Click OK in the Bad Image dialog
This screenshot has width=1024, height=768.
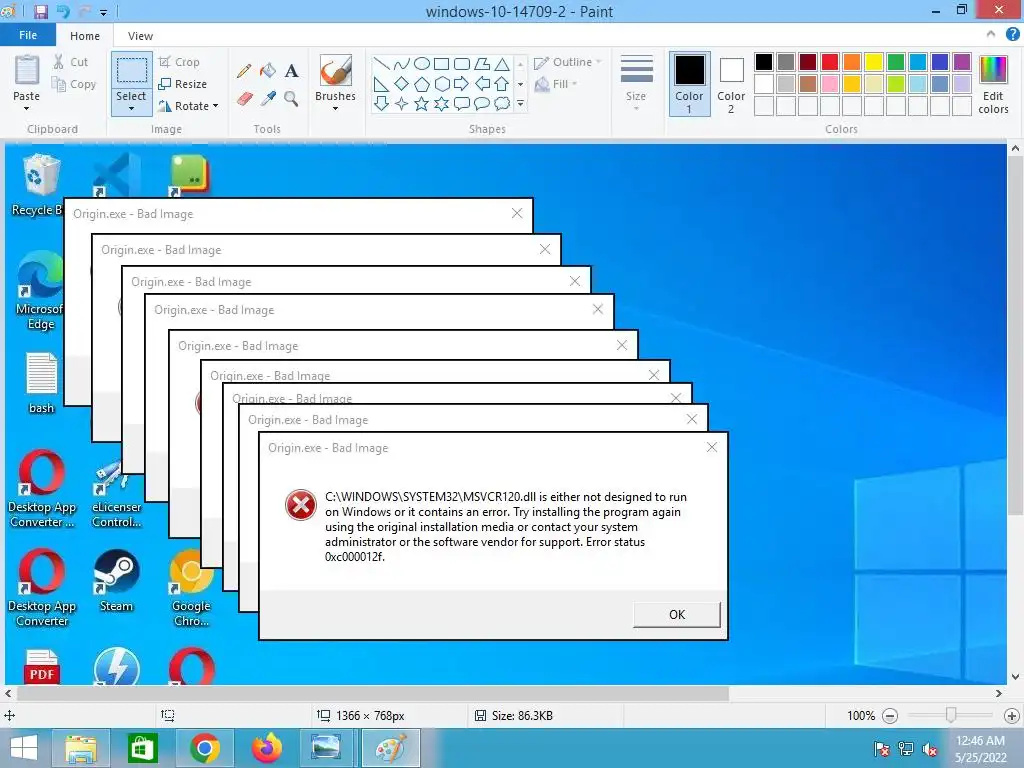point(677,615)
